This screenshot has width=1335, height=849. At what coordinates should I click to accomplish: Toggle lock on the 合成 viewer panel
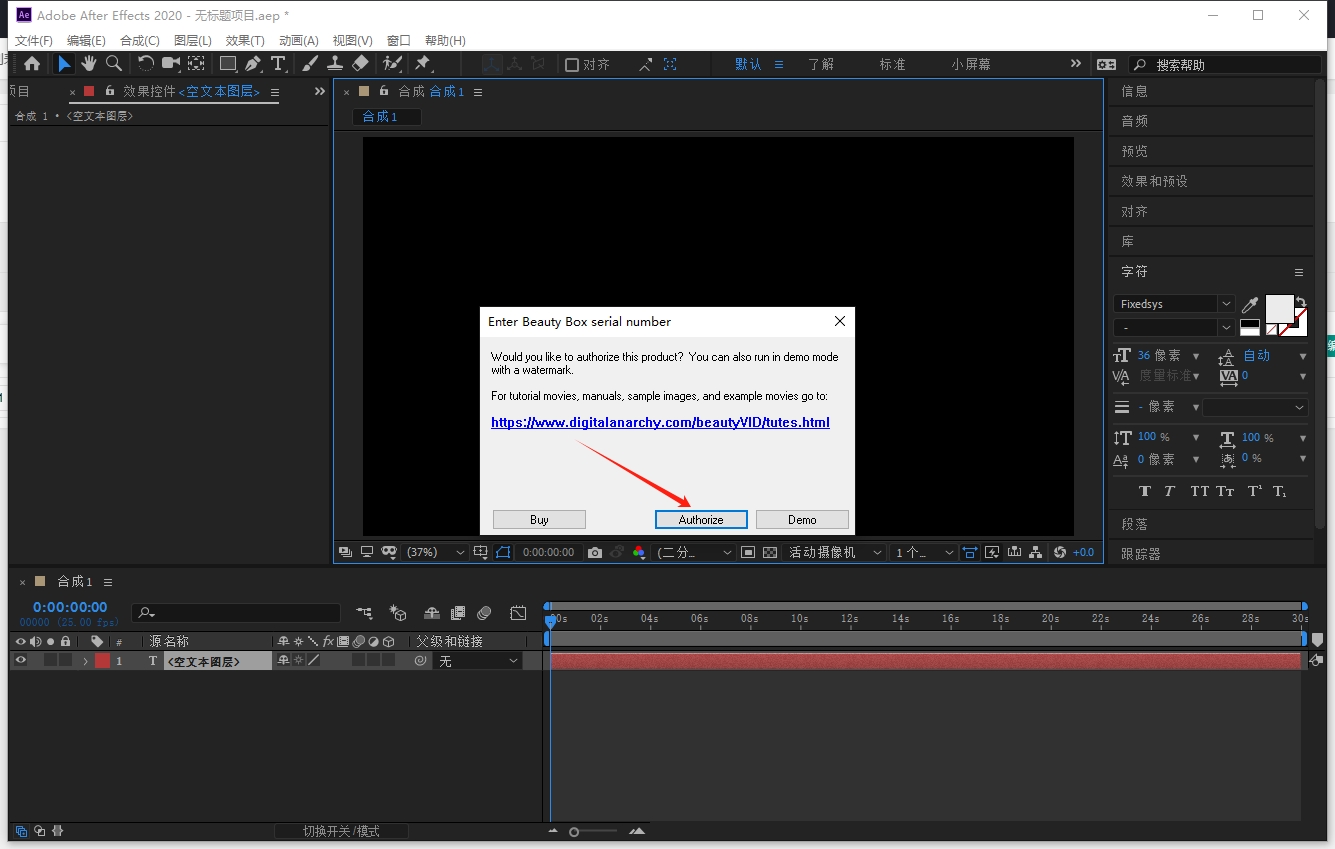384,91
